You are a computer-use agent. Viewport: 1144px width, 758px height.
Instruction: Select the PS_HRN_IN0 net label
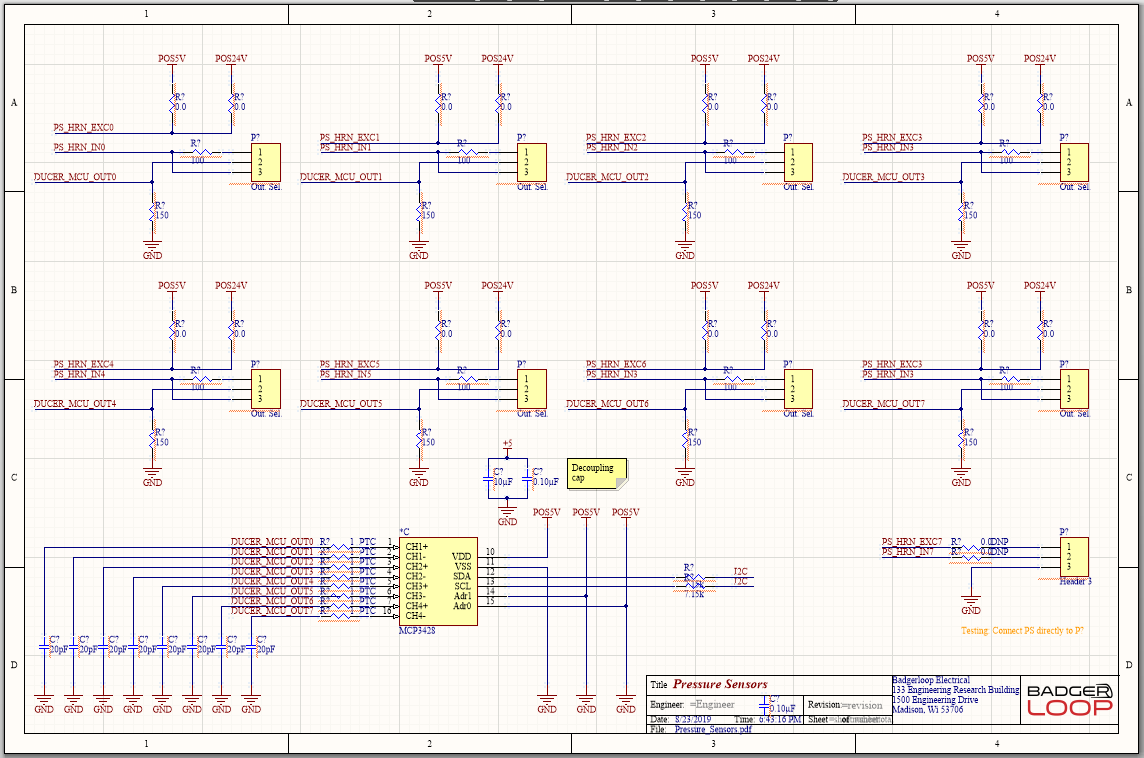(79, 147)
